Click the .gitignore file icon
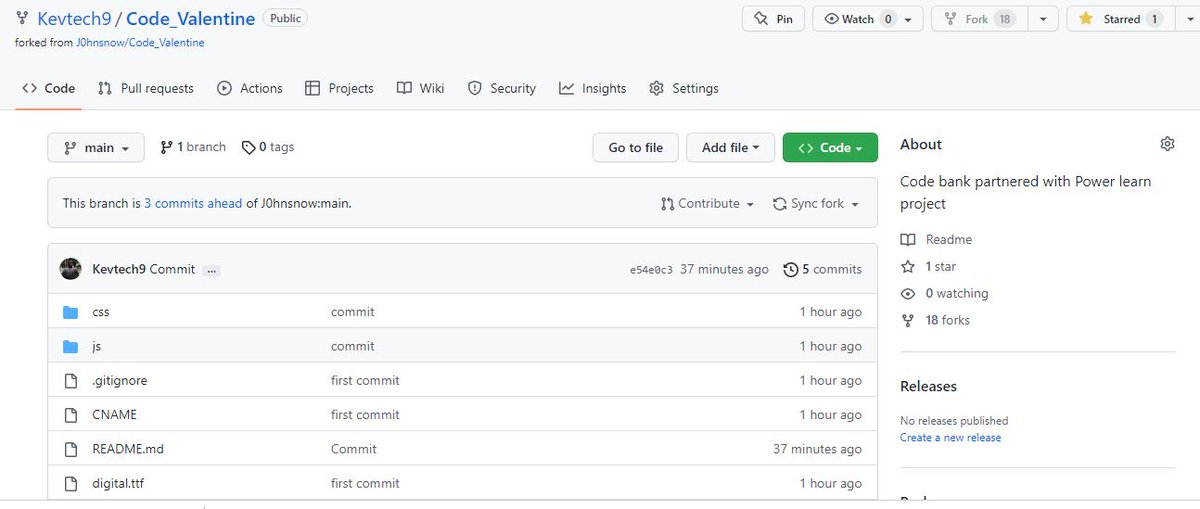Screen dimensions: 1200x509 (70, 380)
